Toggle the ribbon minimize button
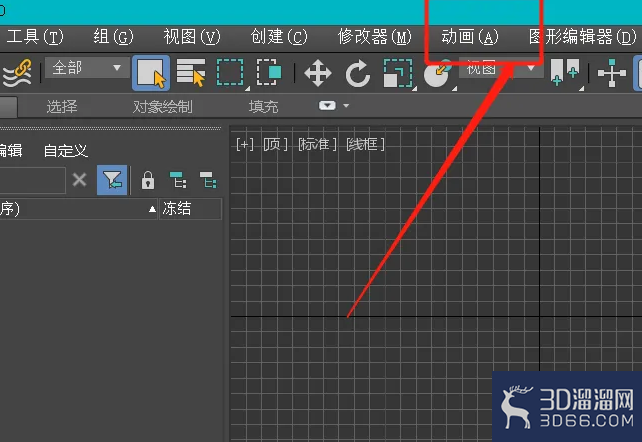The image size is (642, 442). pyautogui.click(x=327, y=106)
